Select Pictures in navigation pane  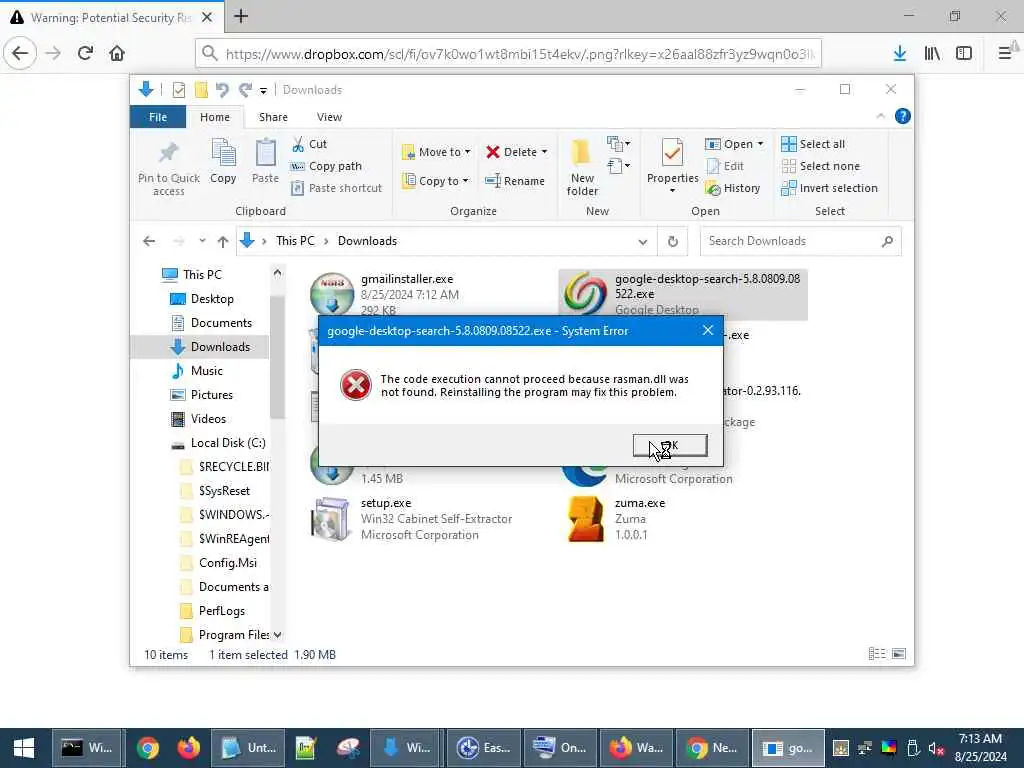click(x=211, y=394)
